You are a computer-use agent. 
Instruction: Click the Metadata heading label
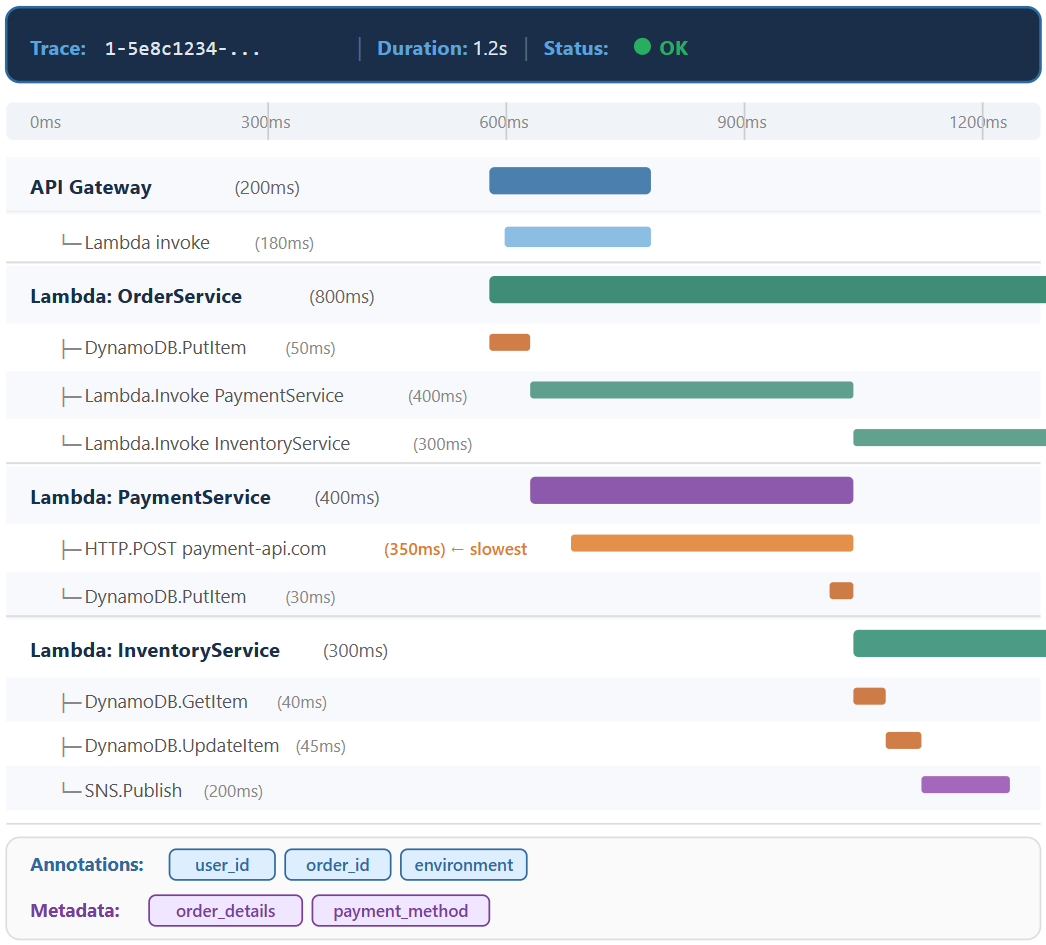point(75,911)
